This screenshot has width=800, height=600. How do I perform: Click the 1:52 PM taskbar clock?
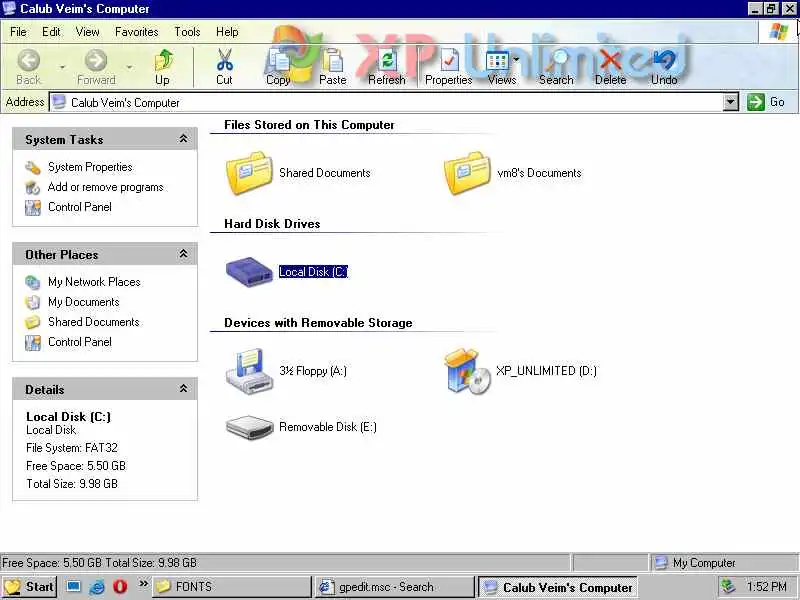point(766,587)
